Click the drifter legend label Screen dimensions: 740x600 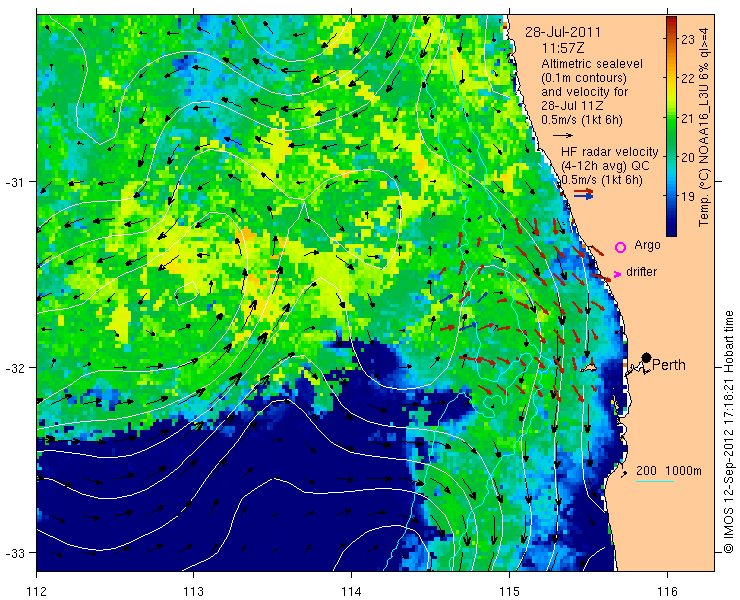coord(641,272)
